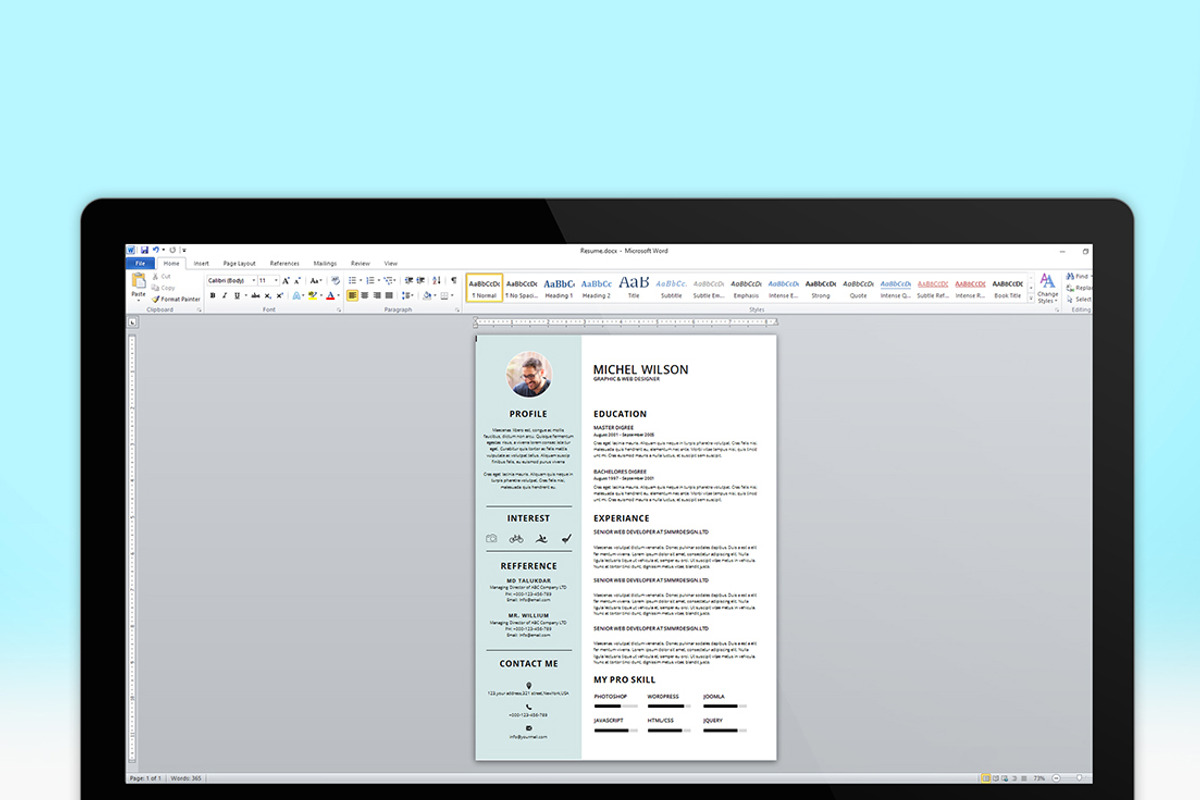
Task: Click red Font Color button
Action: [x=330, y=296]
